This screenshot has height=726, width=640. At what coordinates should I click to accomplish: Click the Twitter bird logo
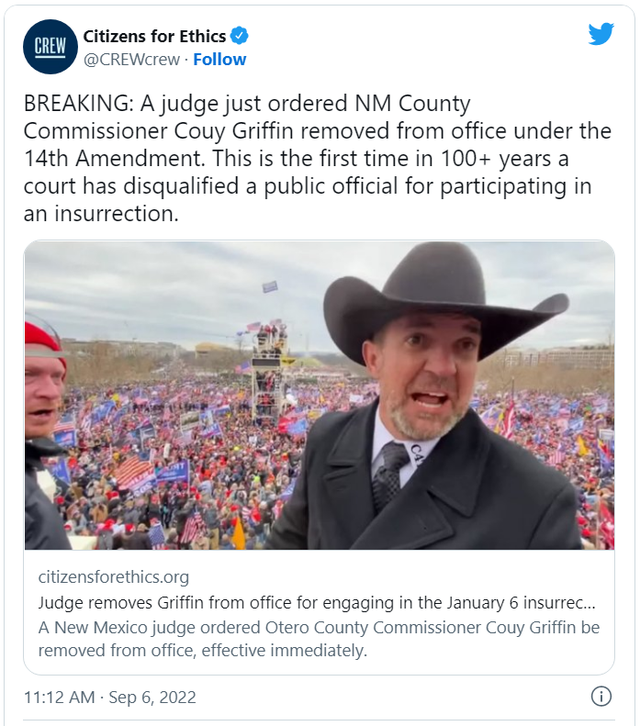600,33
